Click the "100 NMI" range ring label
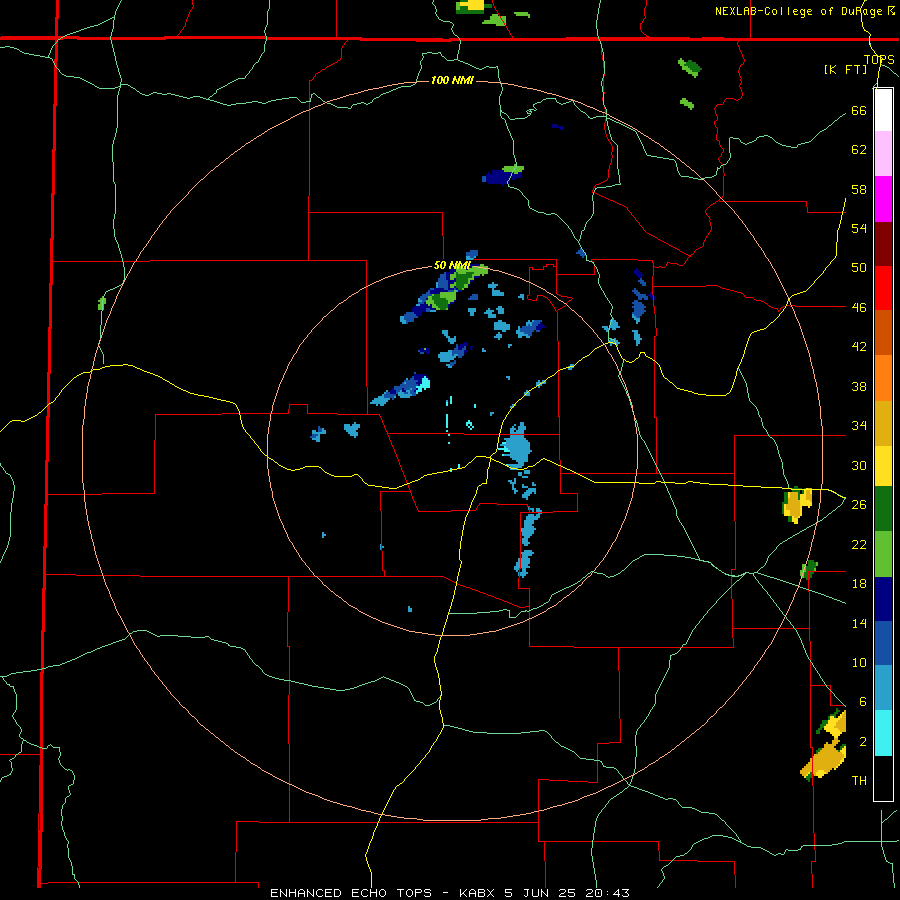 pyautogui.click(x=452, y=80)
